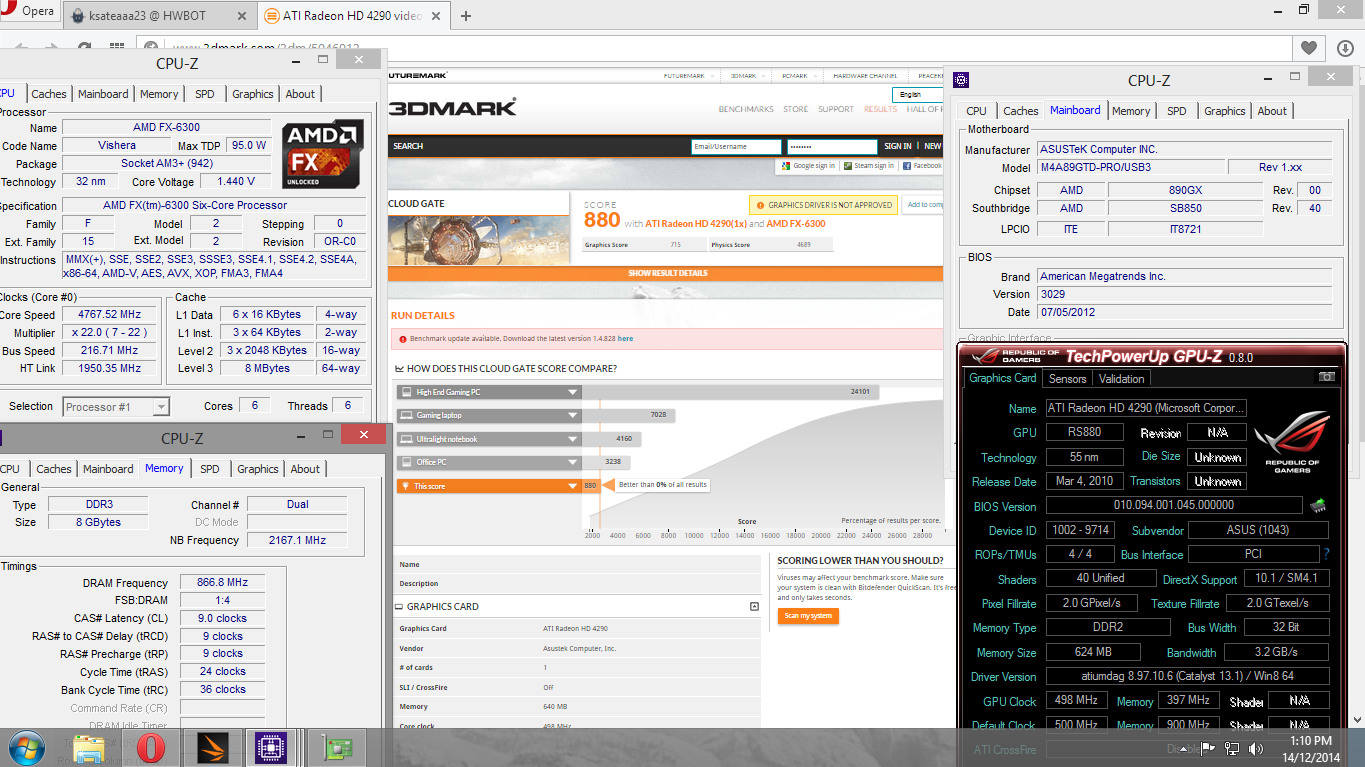The width and height of the screenshot is (1365, 767).
Task: Switch to Sensors tab in GPU-Z
Action: pos(1067,379)
